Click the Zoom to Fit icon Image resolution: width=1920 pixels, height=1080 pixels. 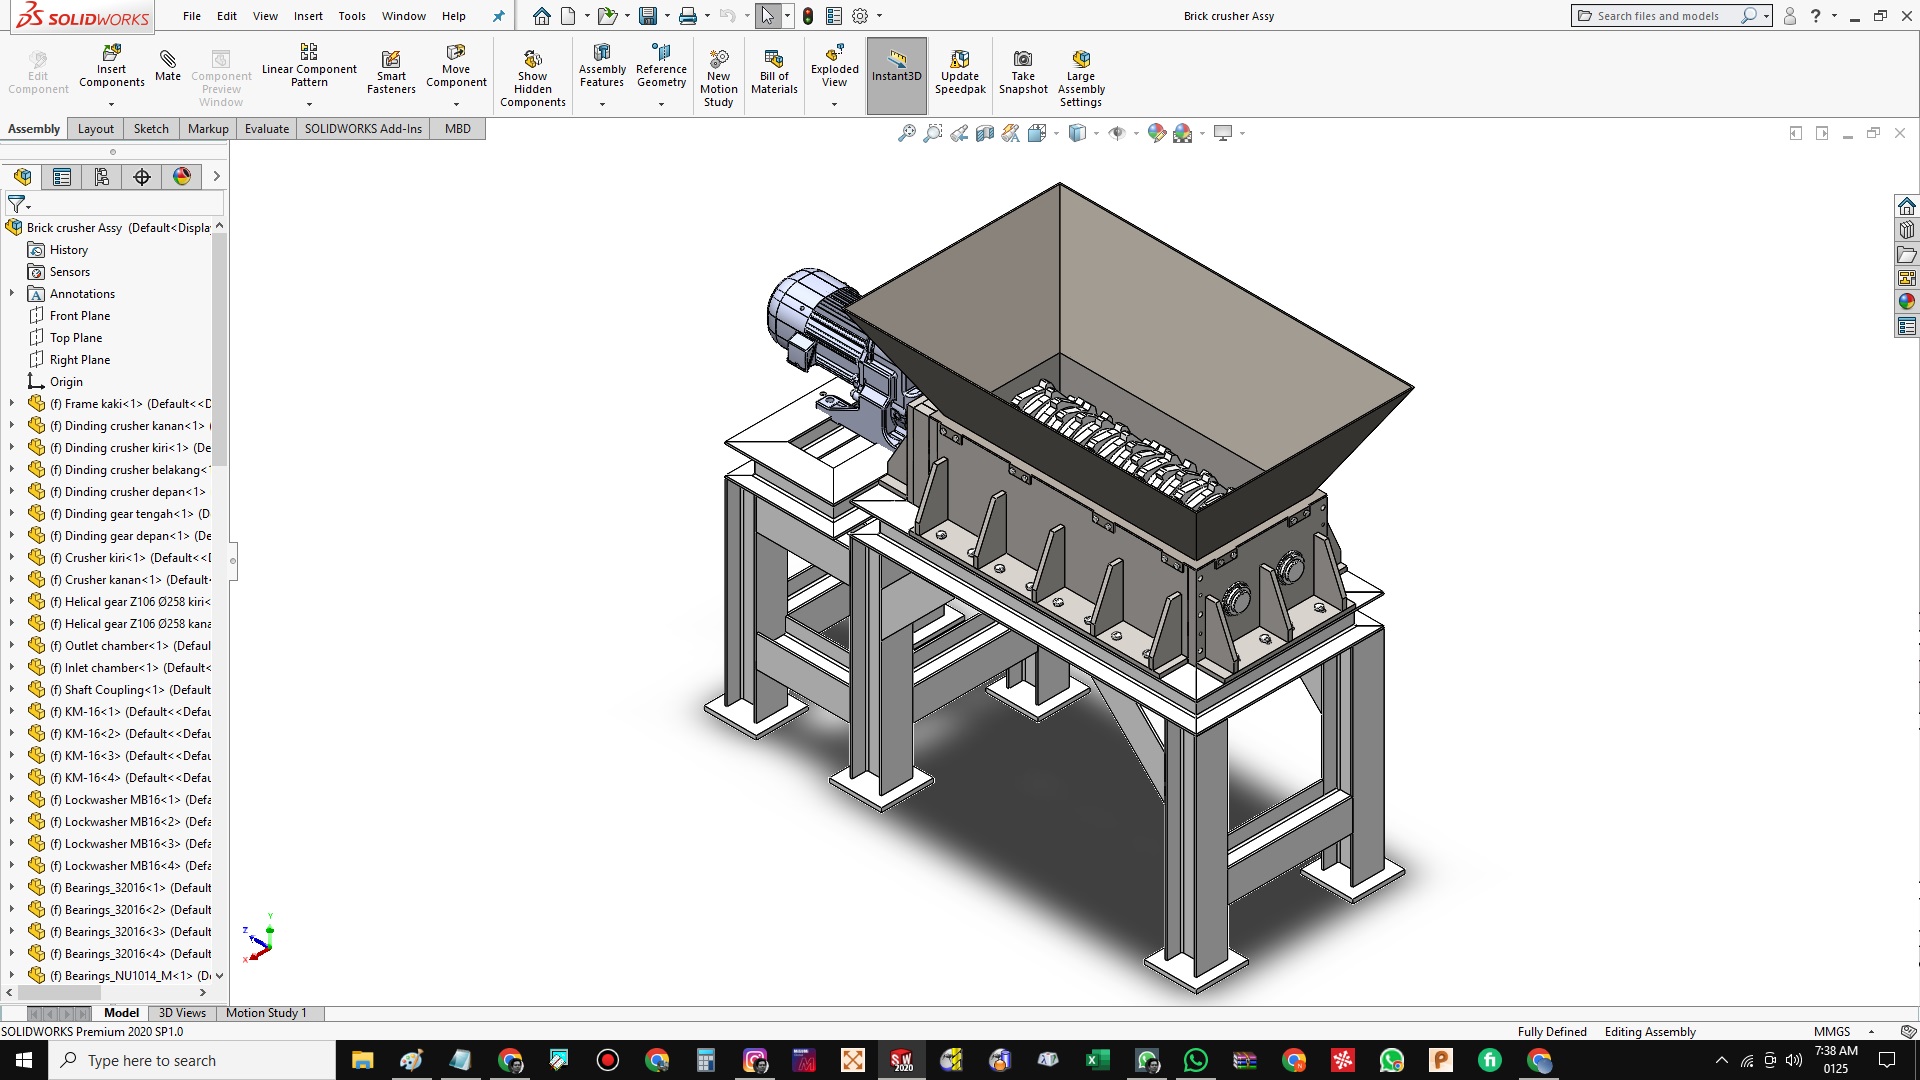tap(906, 133)
